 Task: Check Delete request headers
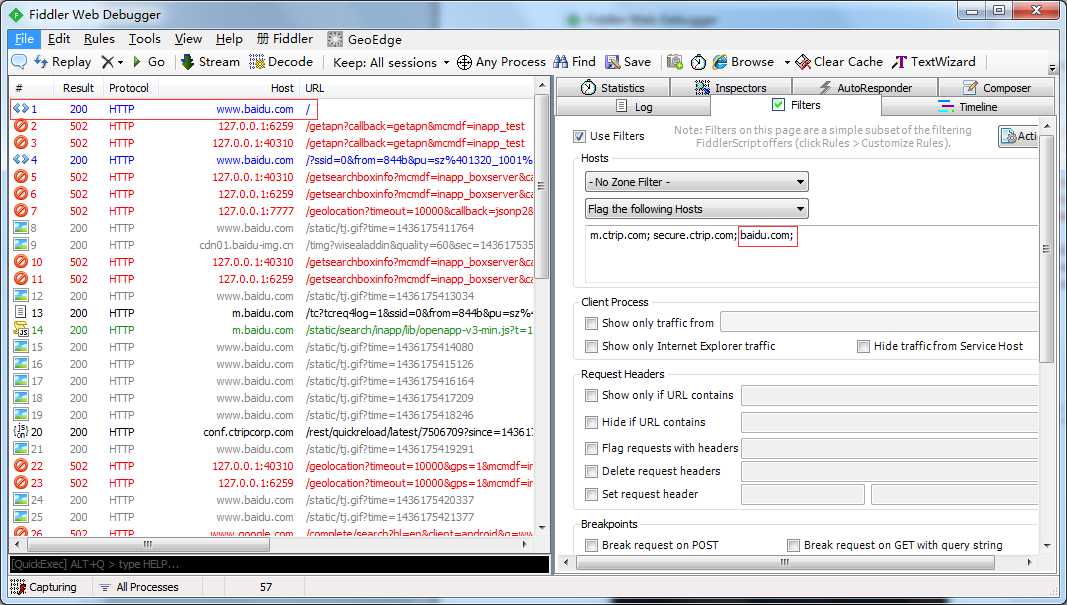tap(591, 472)
